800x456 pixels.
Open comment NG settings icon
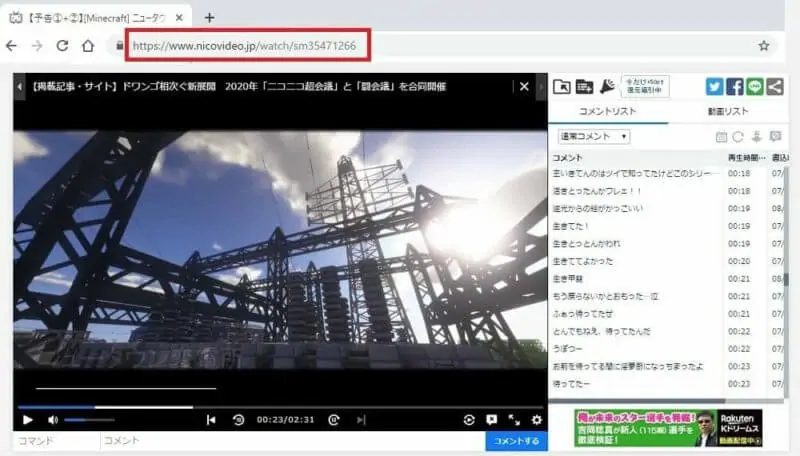[776, 137]
